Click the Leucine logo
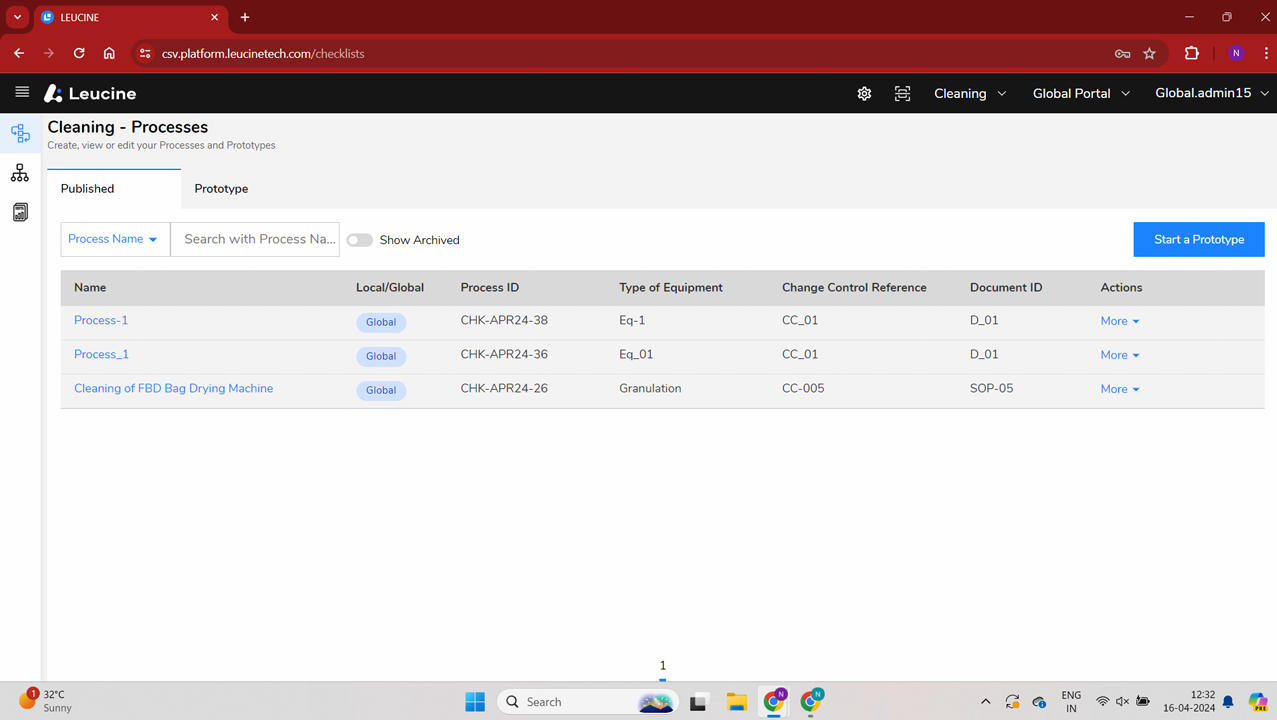Image resolution: width=1277 pixels, height=720 pixels. 90,93
